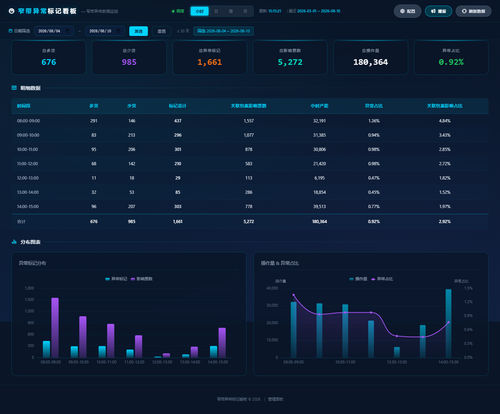The image size is (500, 414).
Task: Click the card showing 985
Action: click(129, 57)
